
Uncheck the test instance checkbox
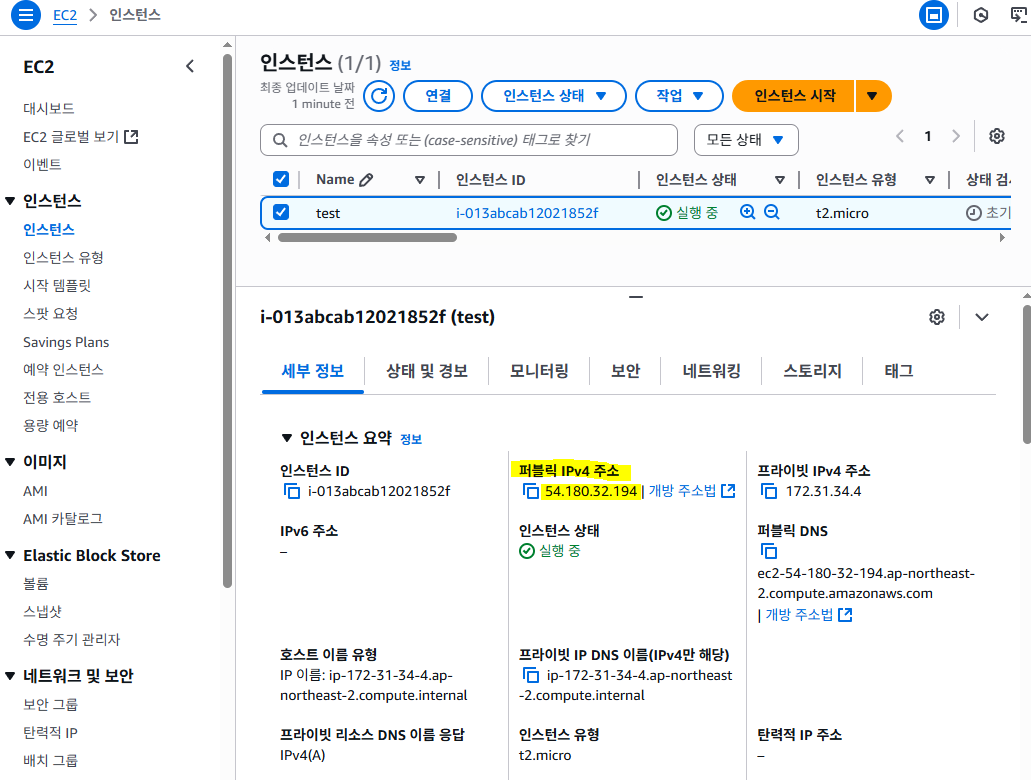pos(281,212)
